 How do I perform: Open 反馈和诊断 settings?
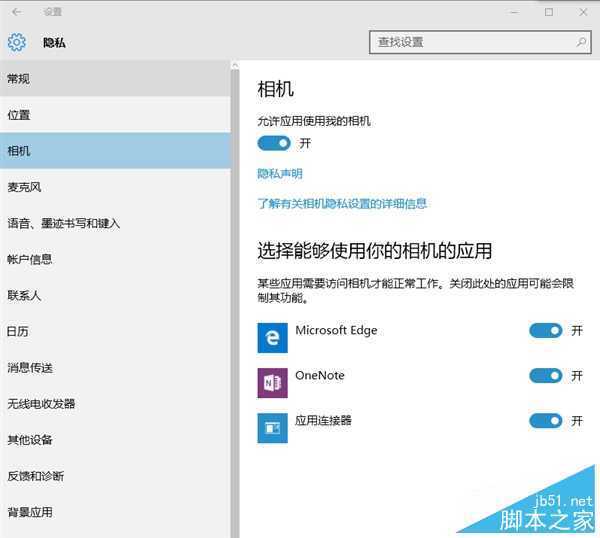click(x=115, y=476)
